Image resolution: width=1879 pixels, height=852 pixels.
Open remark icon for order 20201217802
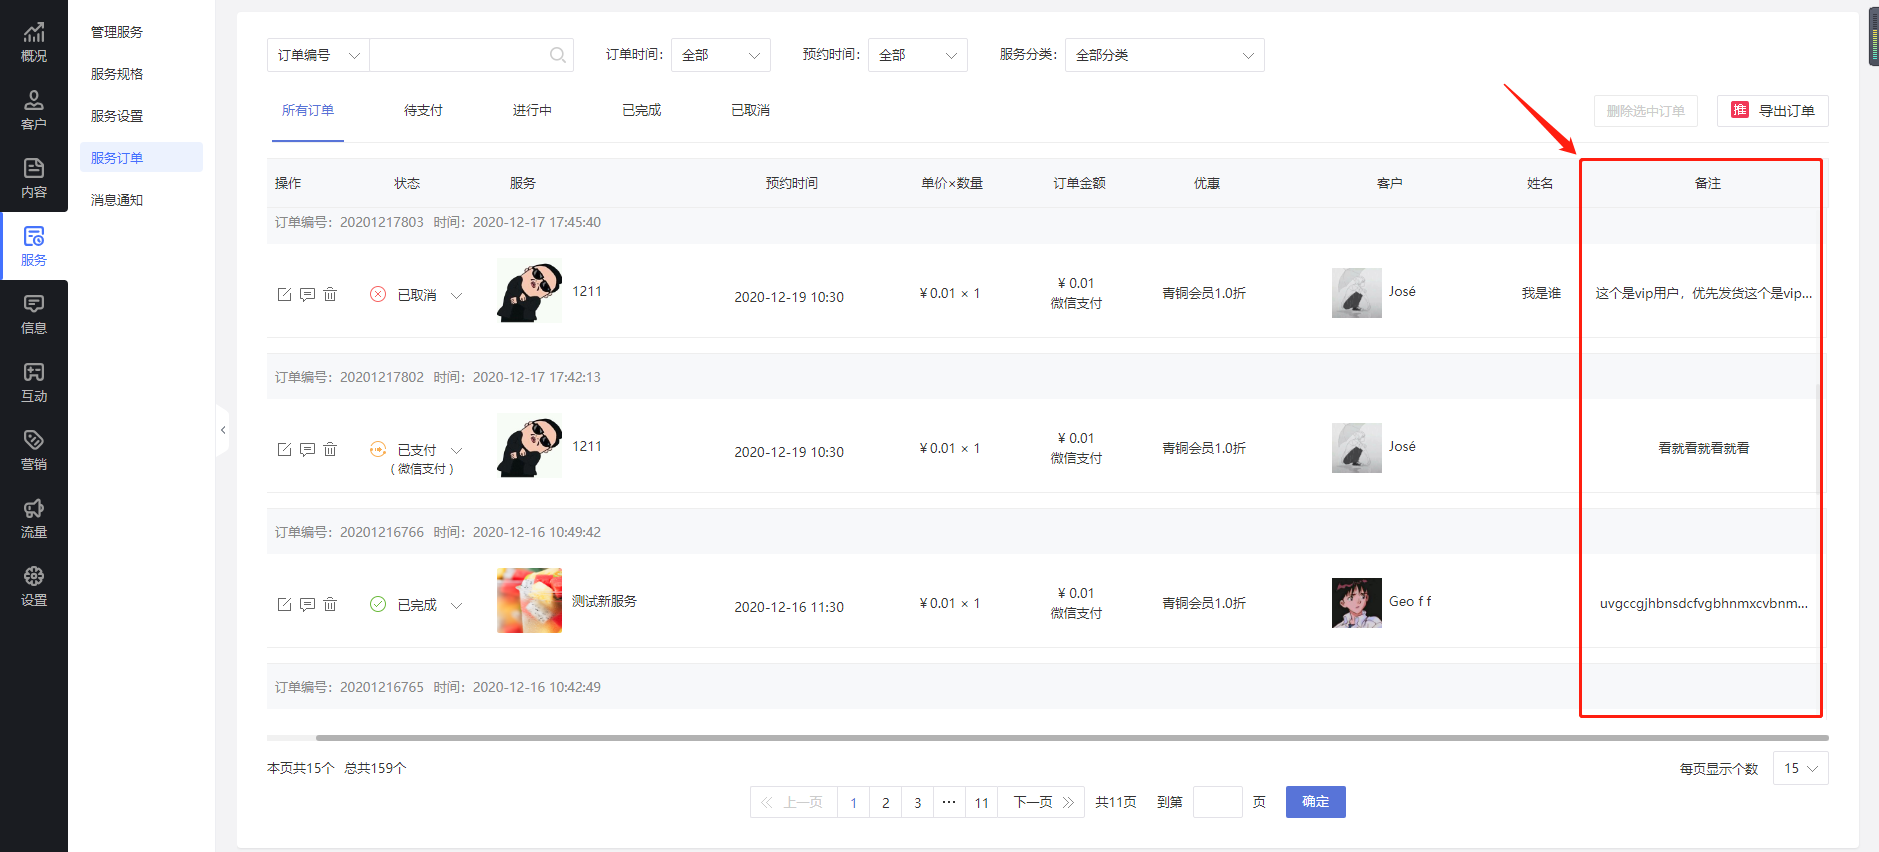coord(307,450)
